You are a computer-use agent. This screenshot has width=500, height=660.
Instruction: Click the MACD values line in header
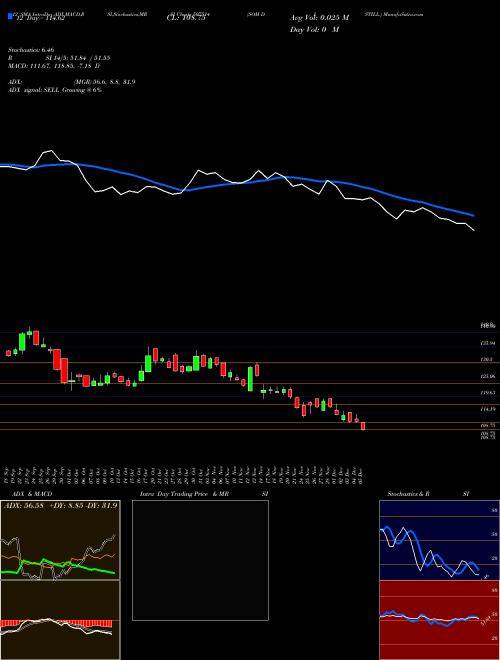pos(54,66)
